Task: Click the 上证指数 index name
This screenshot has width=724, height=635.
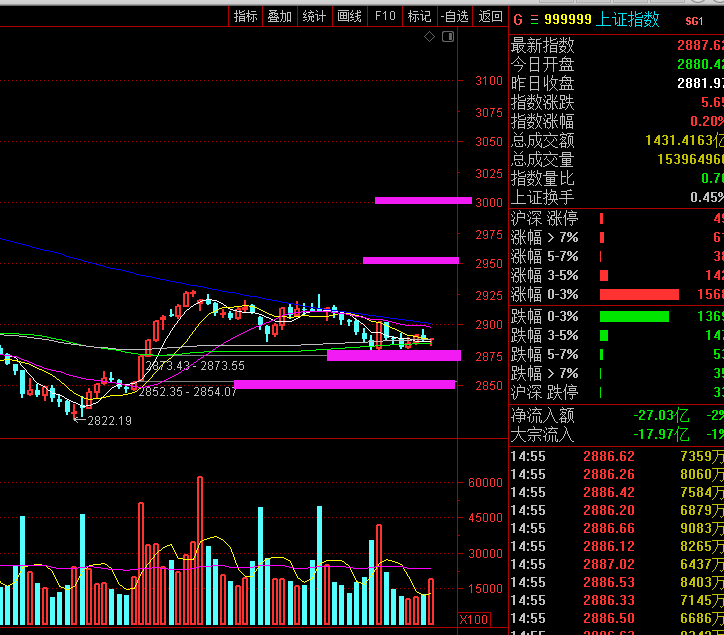Action: coord(628,19)
